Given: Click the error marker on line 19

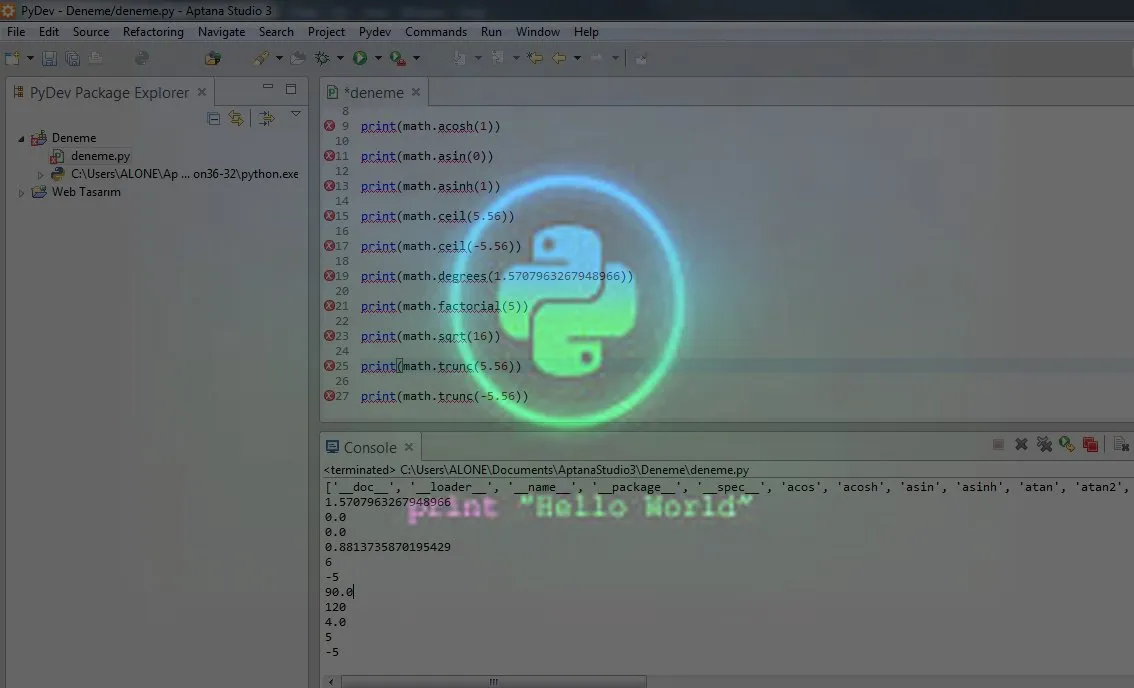Looking at the screenshot, I should (329, 276).
